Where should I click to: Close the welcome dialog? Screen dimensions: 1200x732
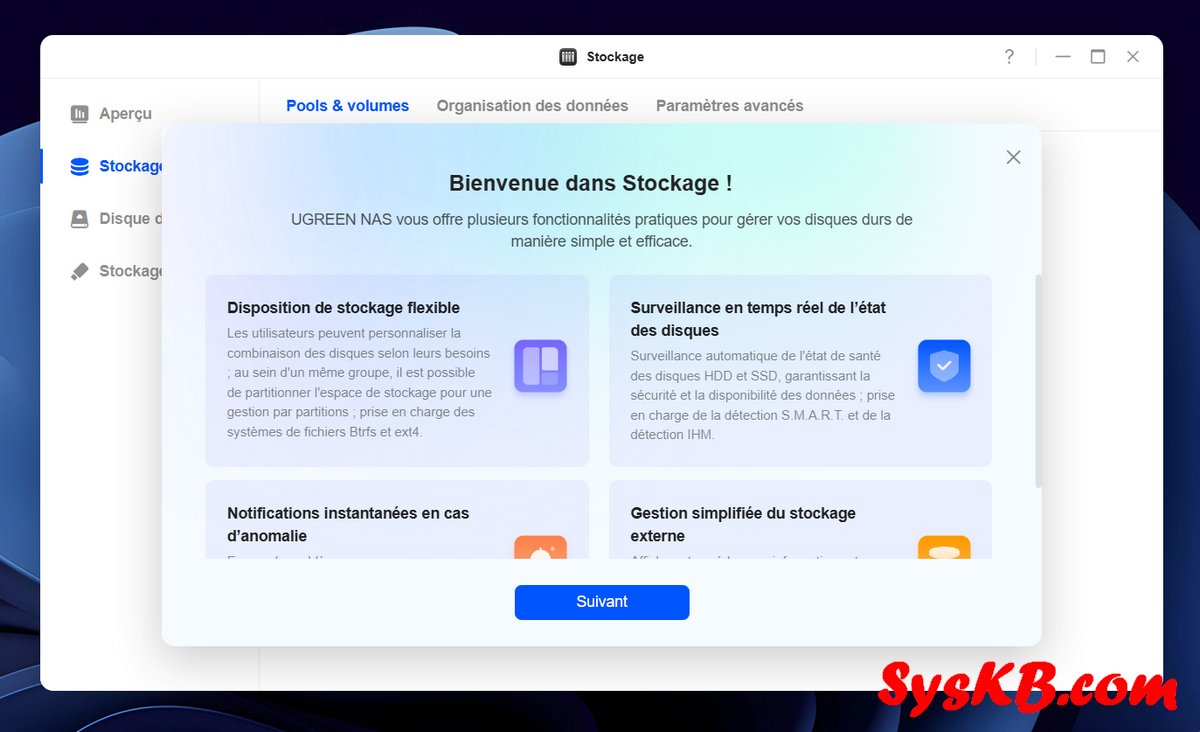coord(1013,157)
